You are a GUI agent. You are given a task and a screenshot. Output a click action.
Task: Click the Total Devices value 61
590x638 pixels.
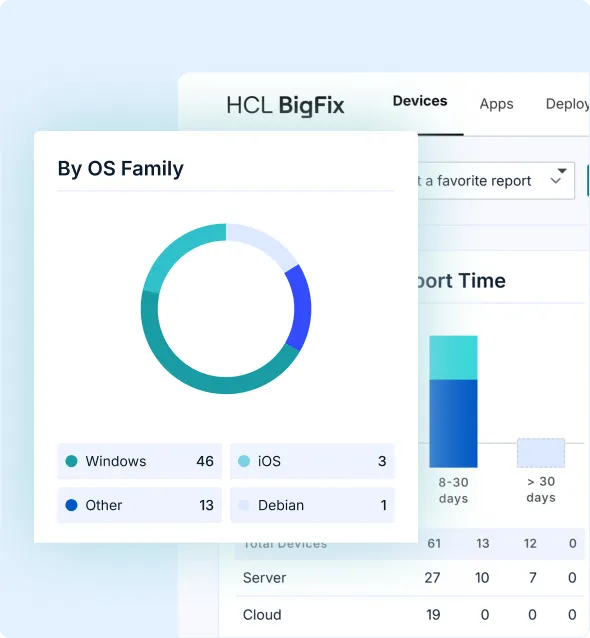(x=434, y=544)
